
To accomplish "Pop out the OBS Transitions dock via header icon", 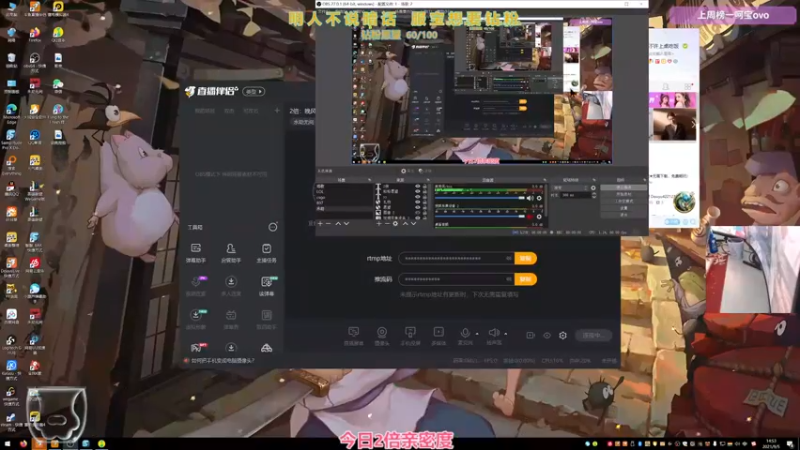I will pos(594,180).
